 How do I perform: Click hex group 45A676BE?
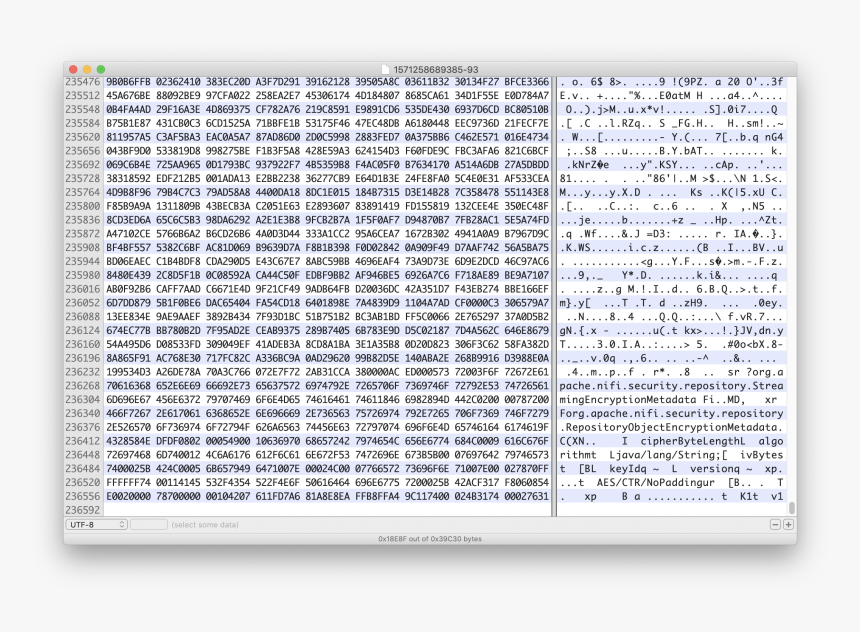click(x=128, y=95)
